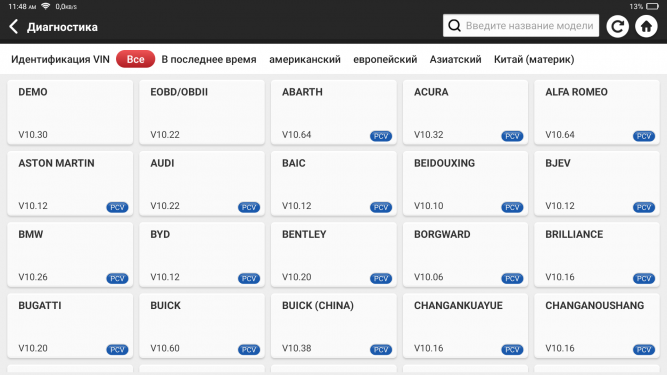Filter by европейский brands
This screenshot has height=375, width=667.
(385, 59)
